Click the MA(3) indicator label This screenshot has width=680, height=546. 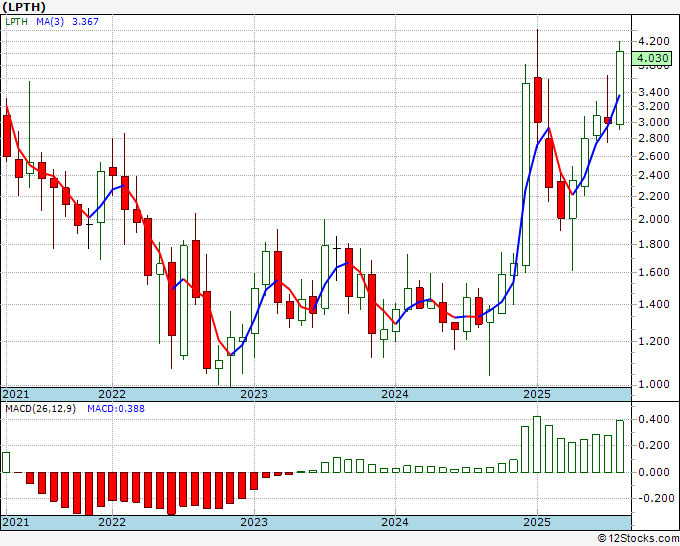50,21
